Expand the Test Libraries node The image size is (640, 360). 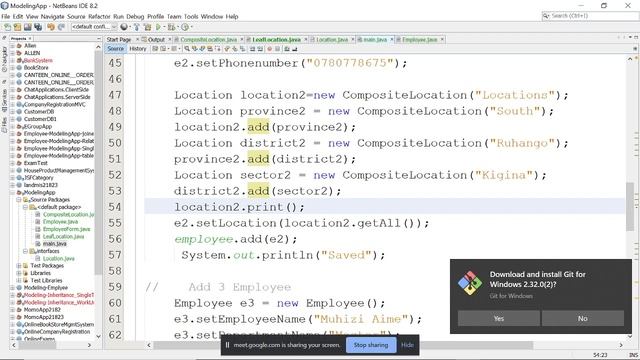(x=19, y=280)
